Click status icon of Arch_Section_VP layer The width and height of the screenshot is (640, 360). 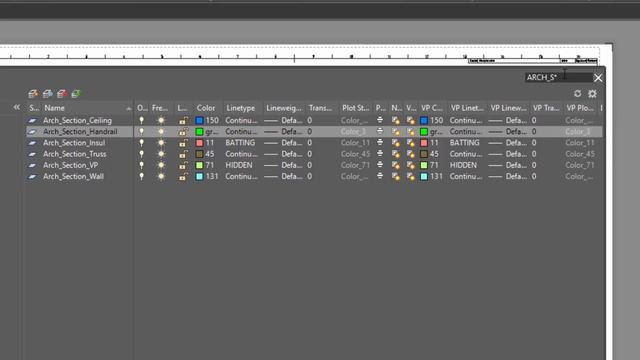coord(32,165)
